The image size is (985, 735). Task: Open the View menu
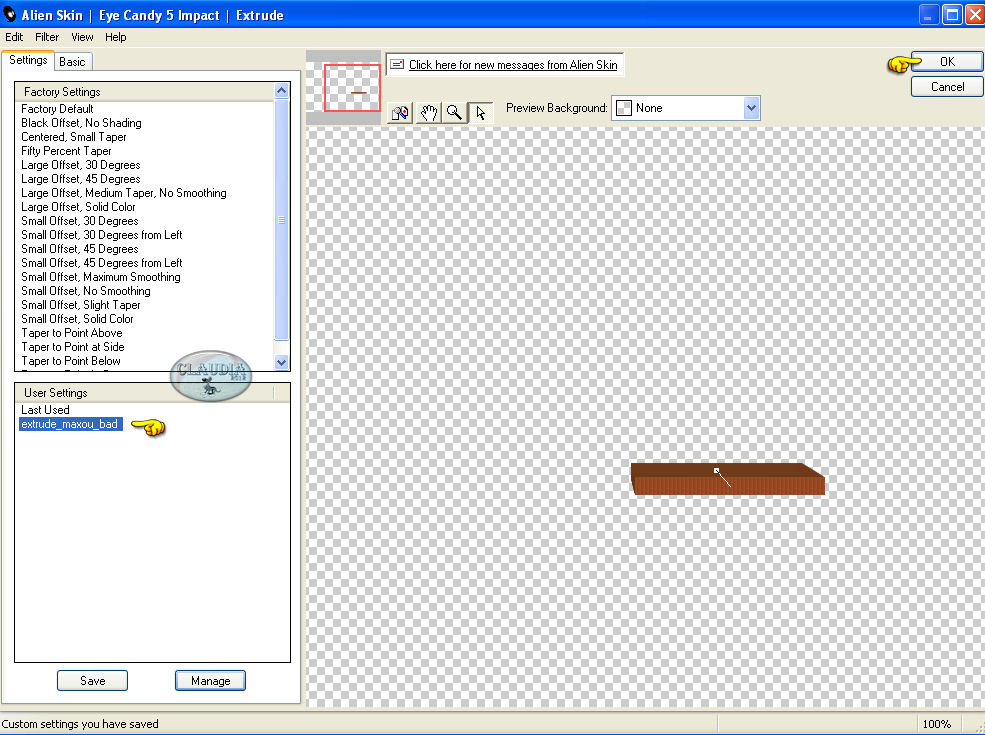point(82,37)
